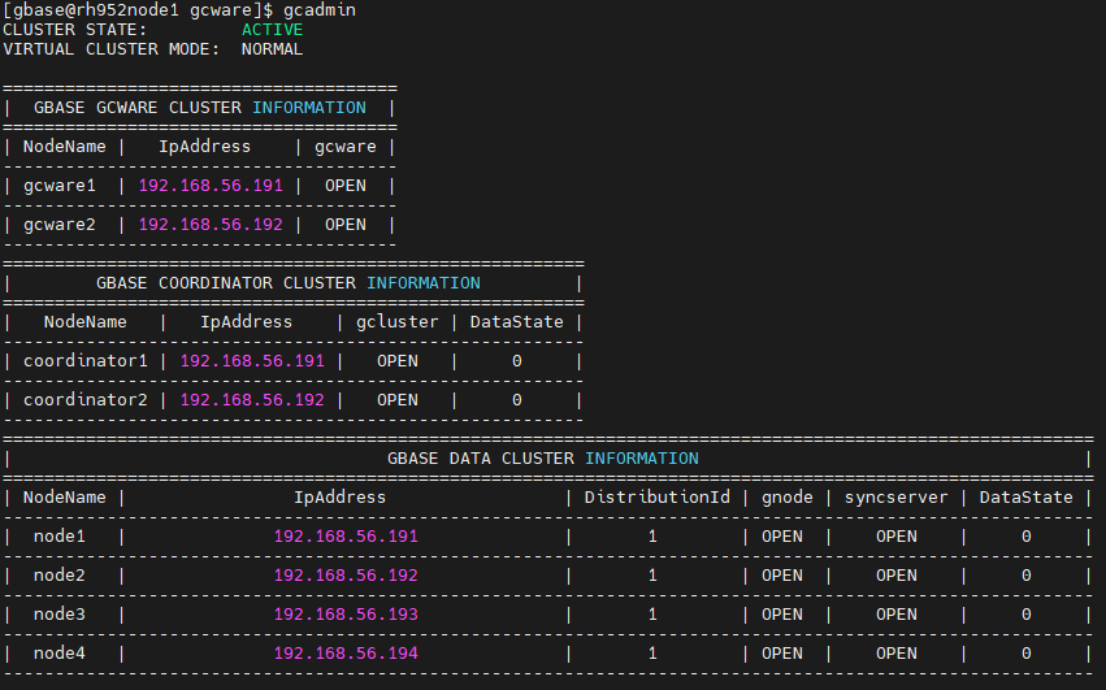Click the CLUSTER STATE label
Image resolution: width=1107 pixels, height=691 pixels.
pyautogui.click(x=74, y=30)
